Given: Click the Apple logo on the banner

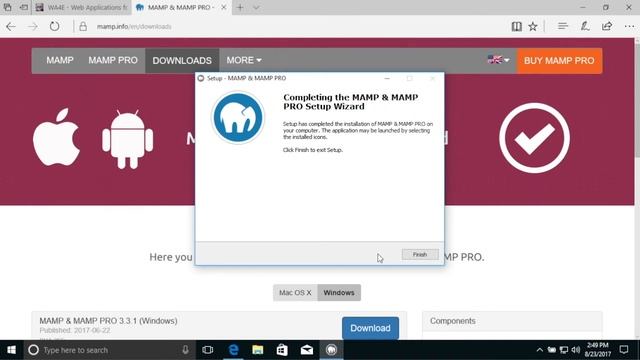Looking at the screenshot, I should pyautogui.click(x=56, y=137).
